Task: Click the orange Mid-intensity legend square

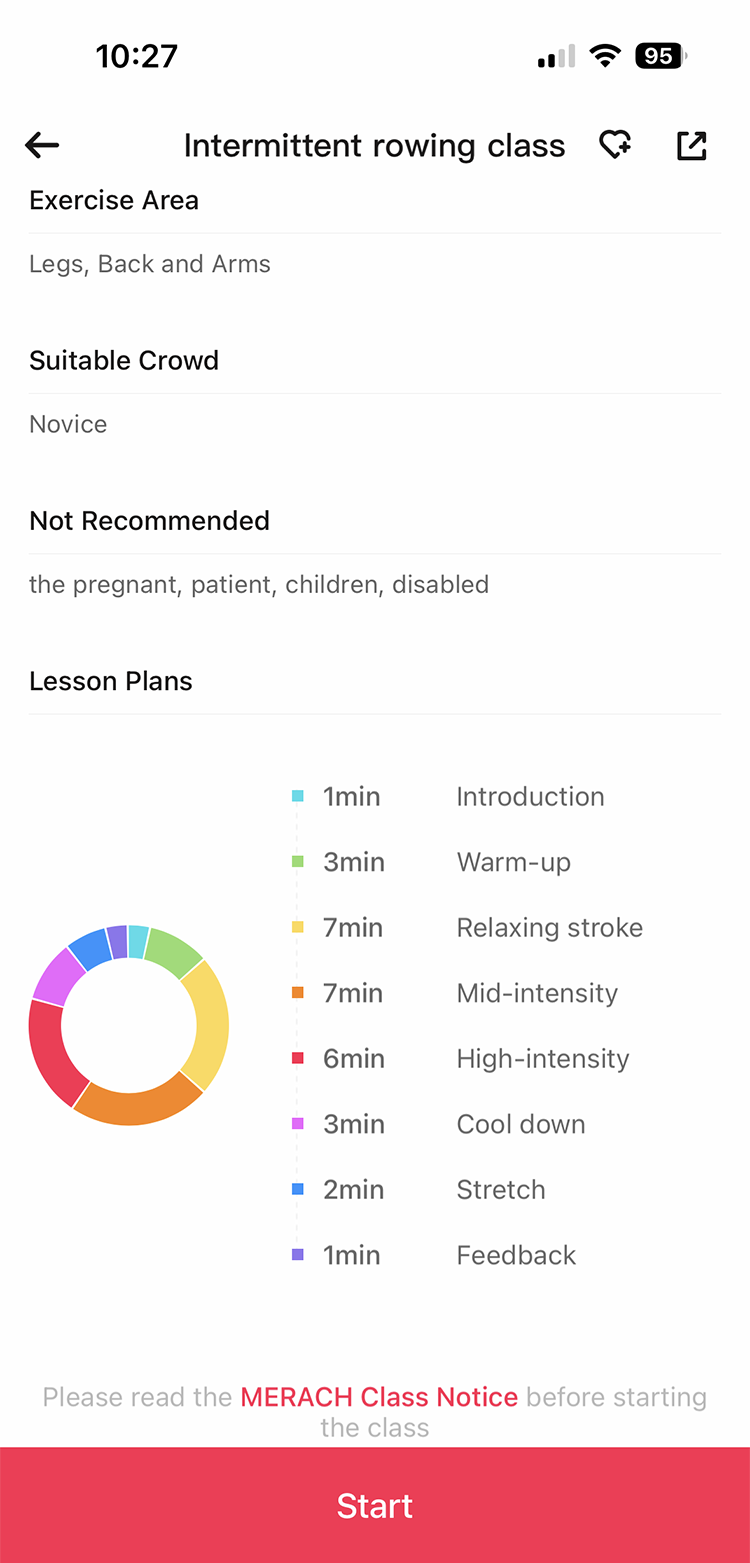Action: (298, 993)
